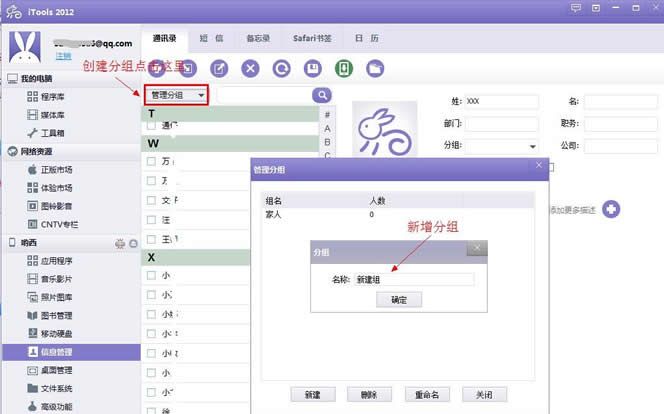
Task: Click the edit contact icon in toolbar
Action: pyautogui.click(x=219, y=69)
